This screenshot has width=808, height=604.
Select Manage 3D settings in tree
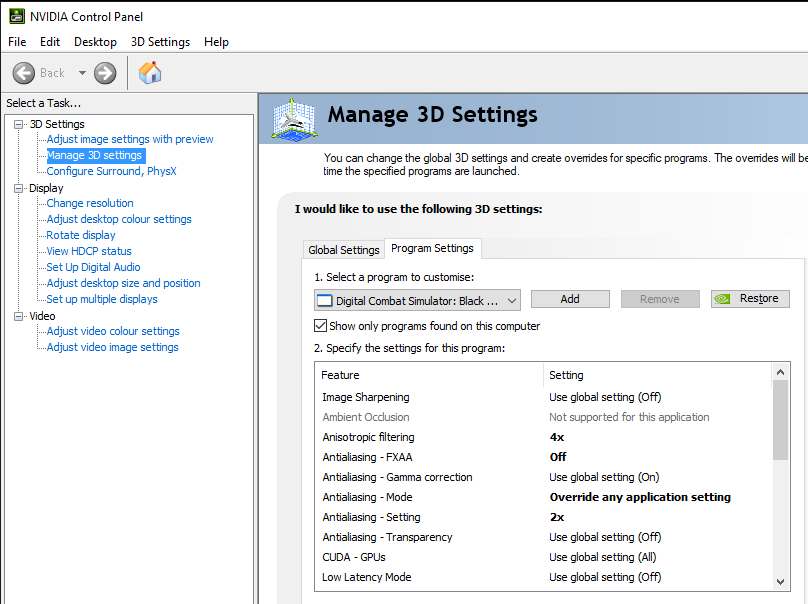click(x=94, y=155)
